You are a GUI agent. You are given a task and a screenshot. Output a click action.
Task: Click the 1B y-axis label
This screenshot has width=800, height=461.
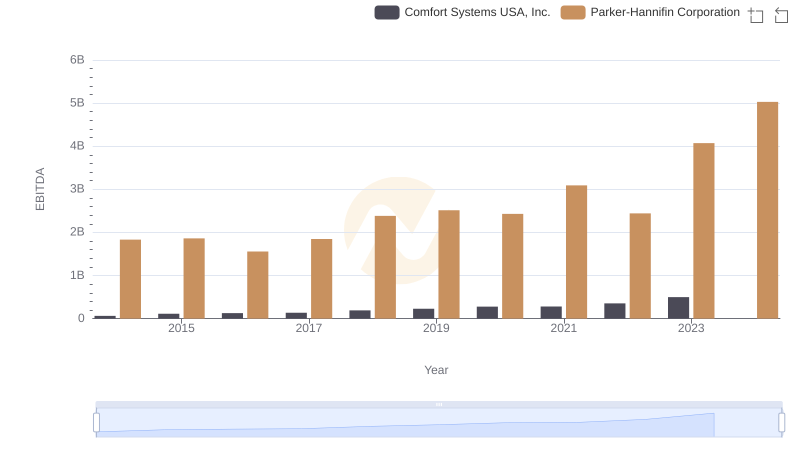[x=77, y=275]
